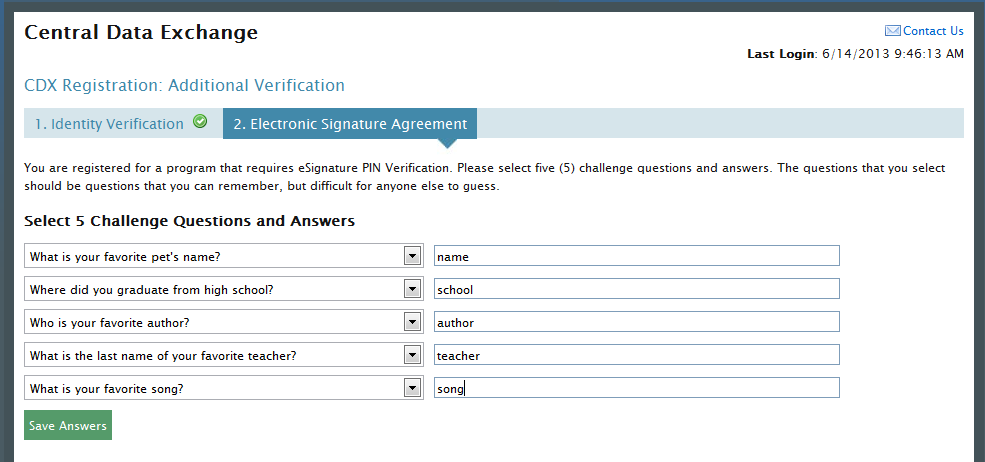Image resolution: width=985 pixels, height=462 pixels.
Task: Expand the favorite author question dropdown
Action: (x=411, y=322)
